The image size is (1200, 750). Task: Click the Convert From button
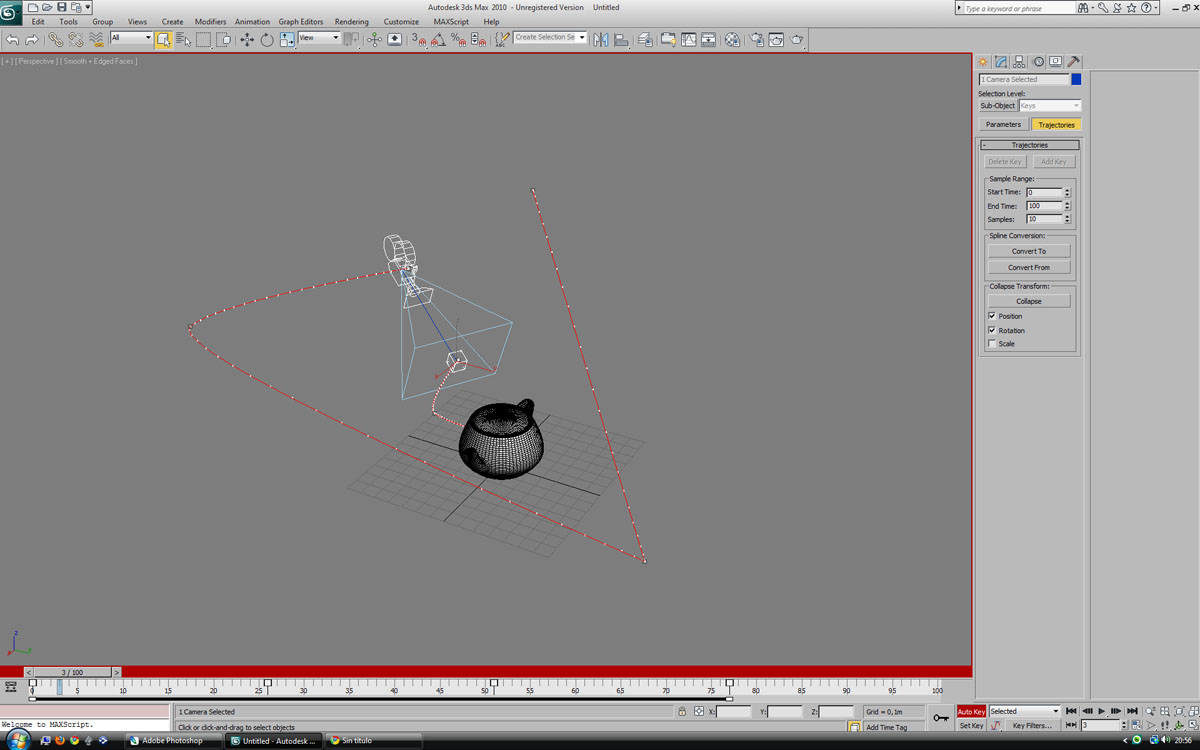pyautogui.click(x=1029, y=267)
